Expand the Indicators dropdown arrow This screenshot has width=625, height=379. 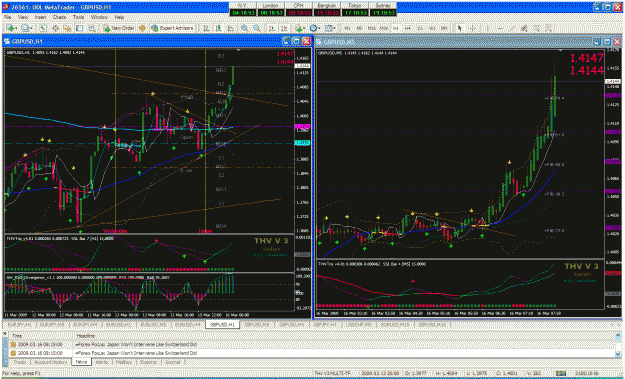[x=305, y=28]
